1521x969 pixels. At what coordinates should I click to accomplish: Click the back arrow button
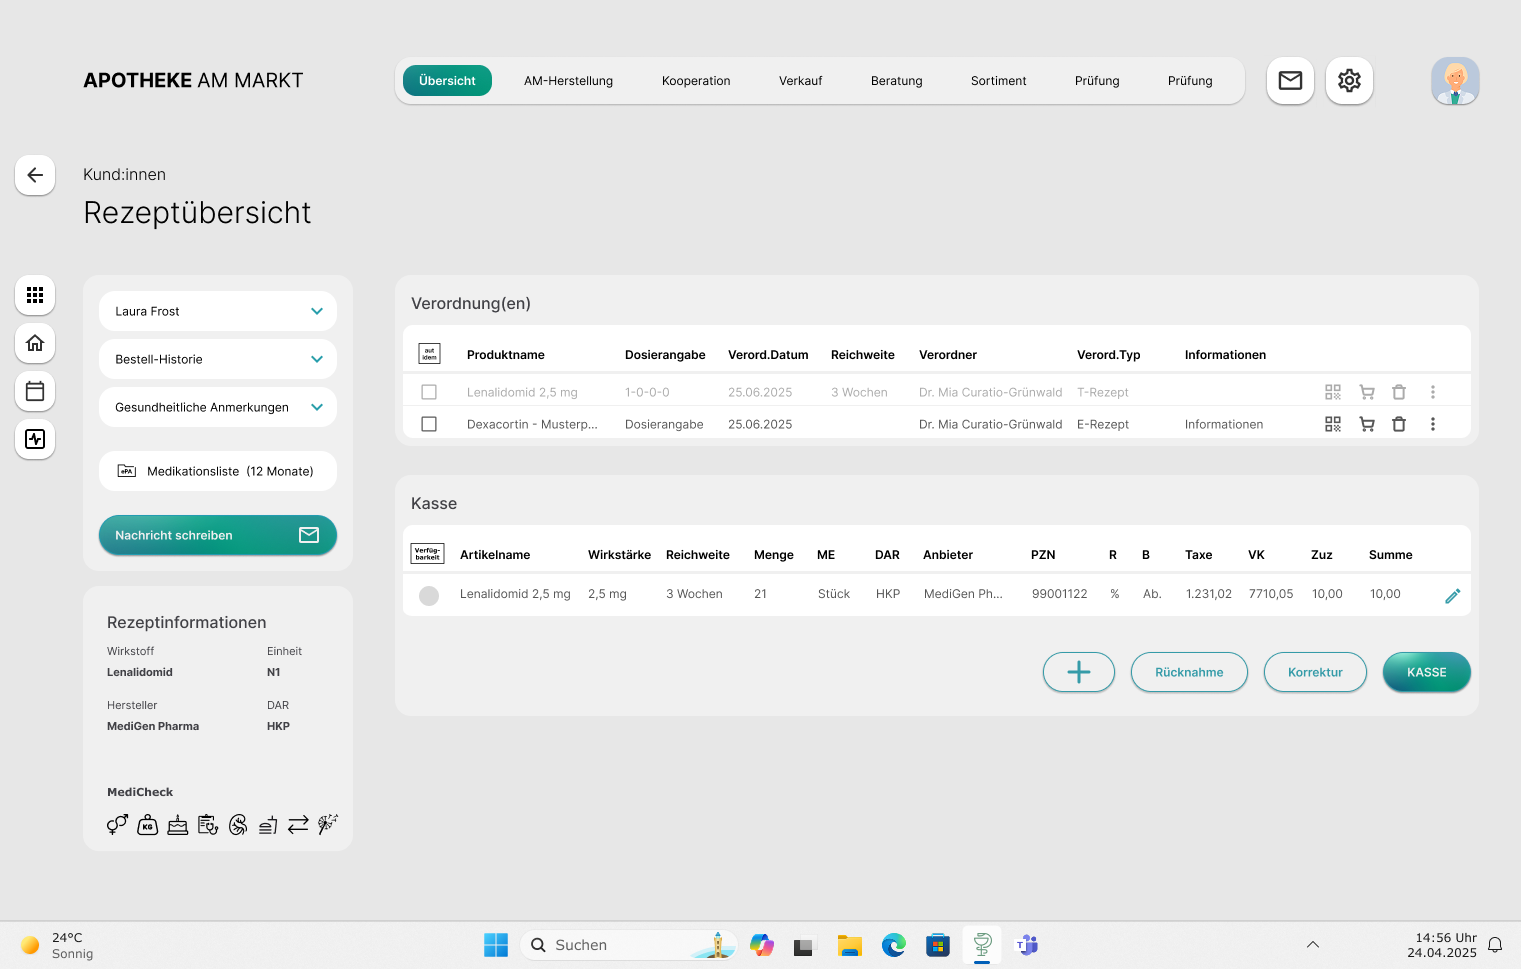tap(35, 175)
